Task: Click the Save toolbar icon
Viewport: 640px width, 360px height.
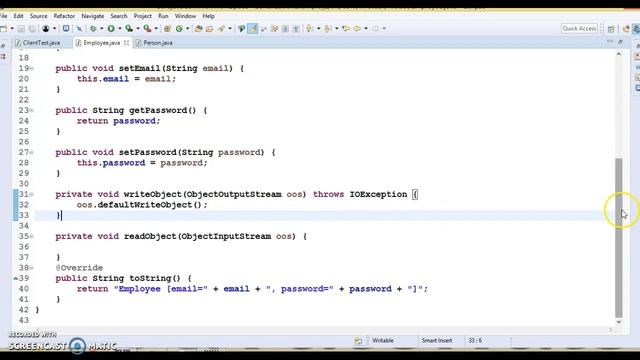Action: click(21, 29)
